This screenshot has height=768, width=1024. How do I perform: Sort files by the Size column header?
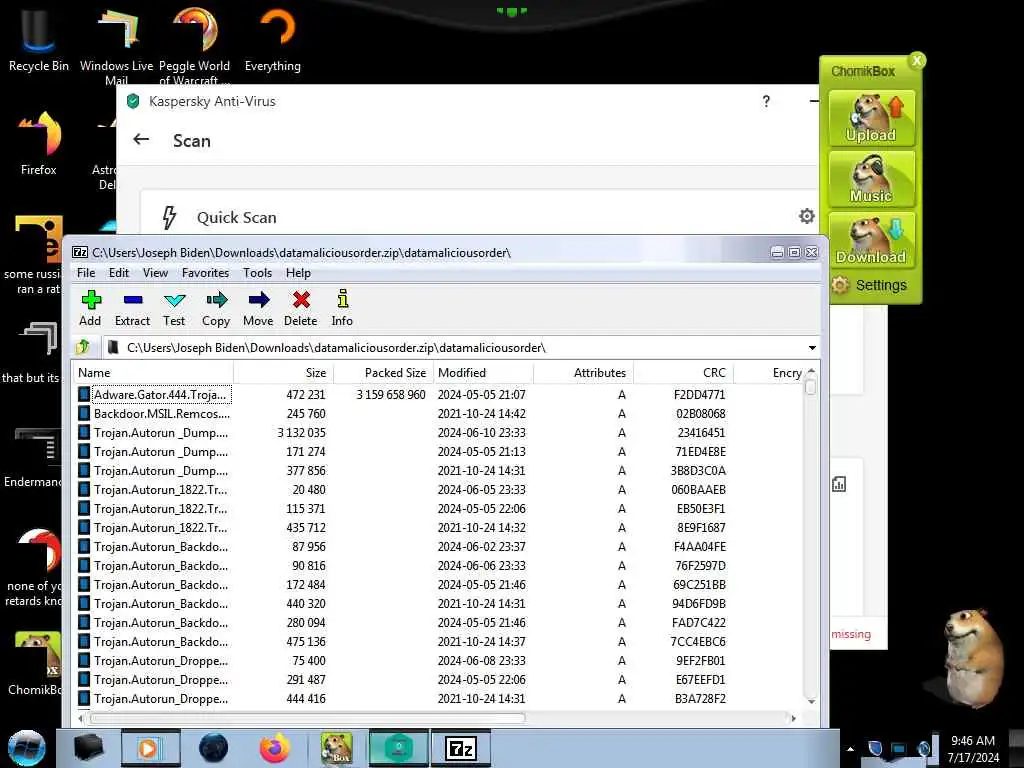coord(284,373)
